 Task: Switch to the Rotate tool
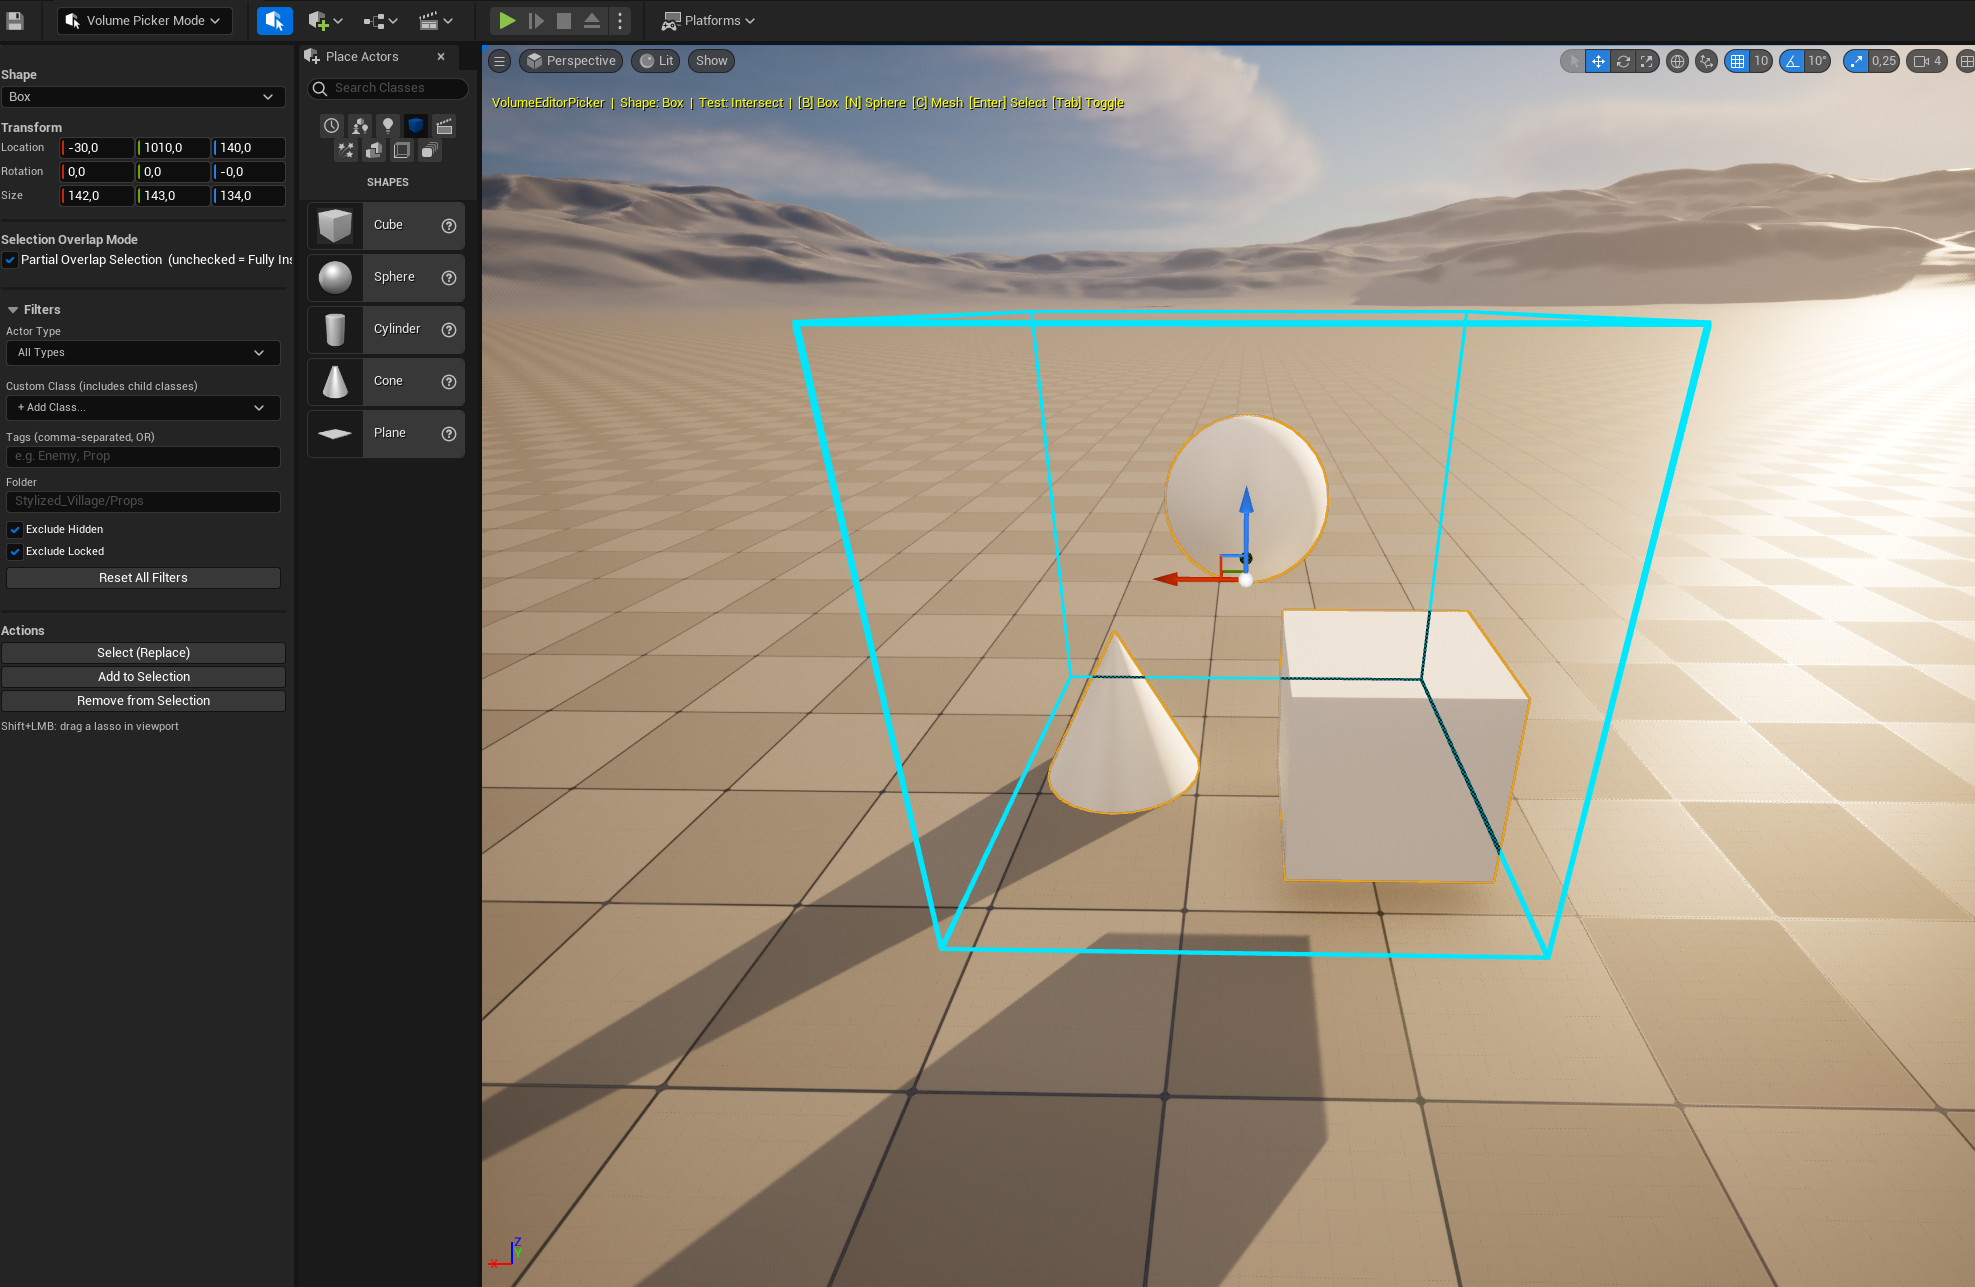pyautogui.click(x=1622, y=61)
